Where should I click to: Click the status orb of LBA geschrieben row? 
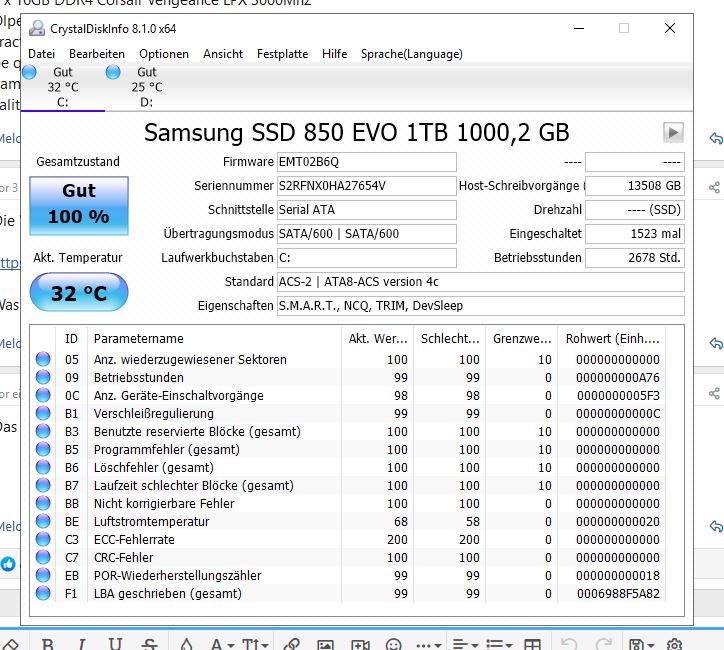pyautogui.click(x=43, y=593)
